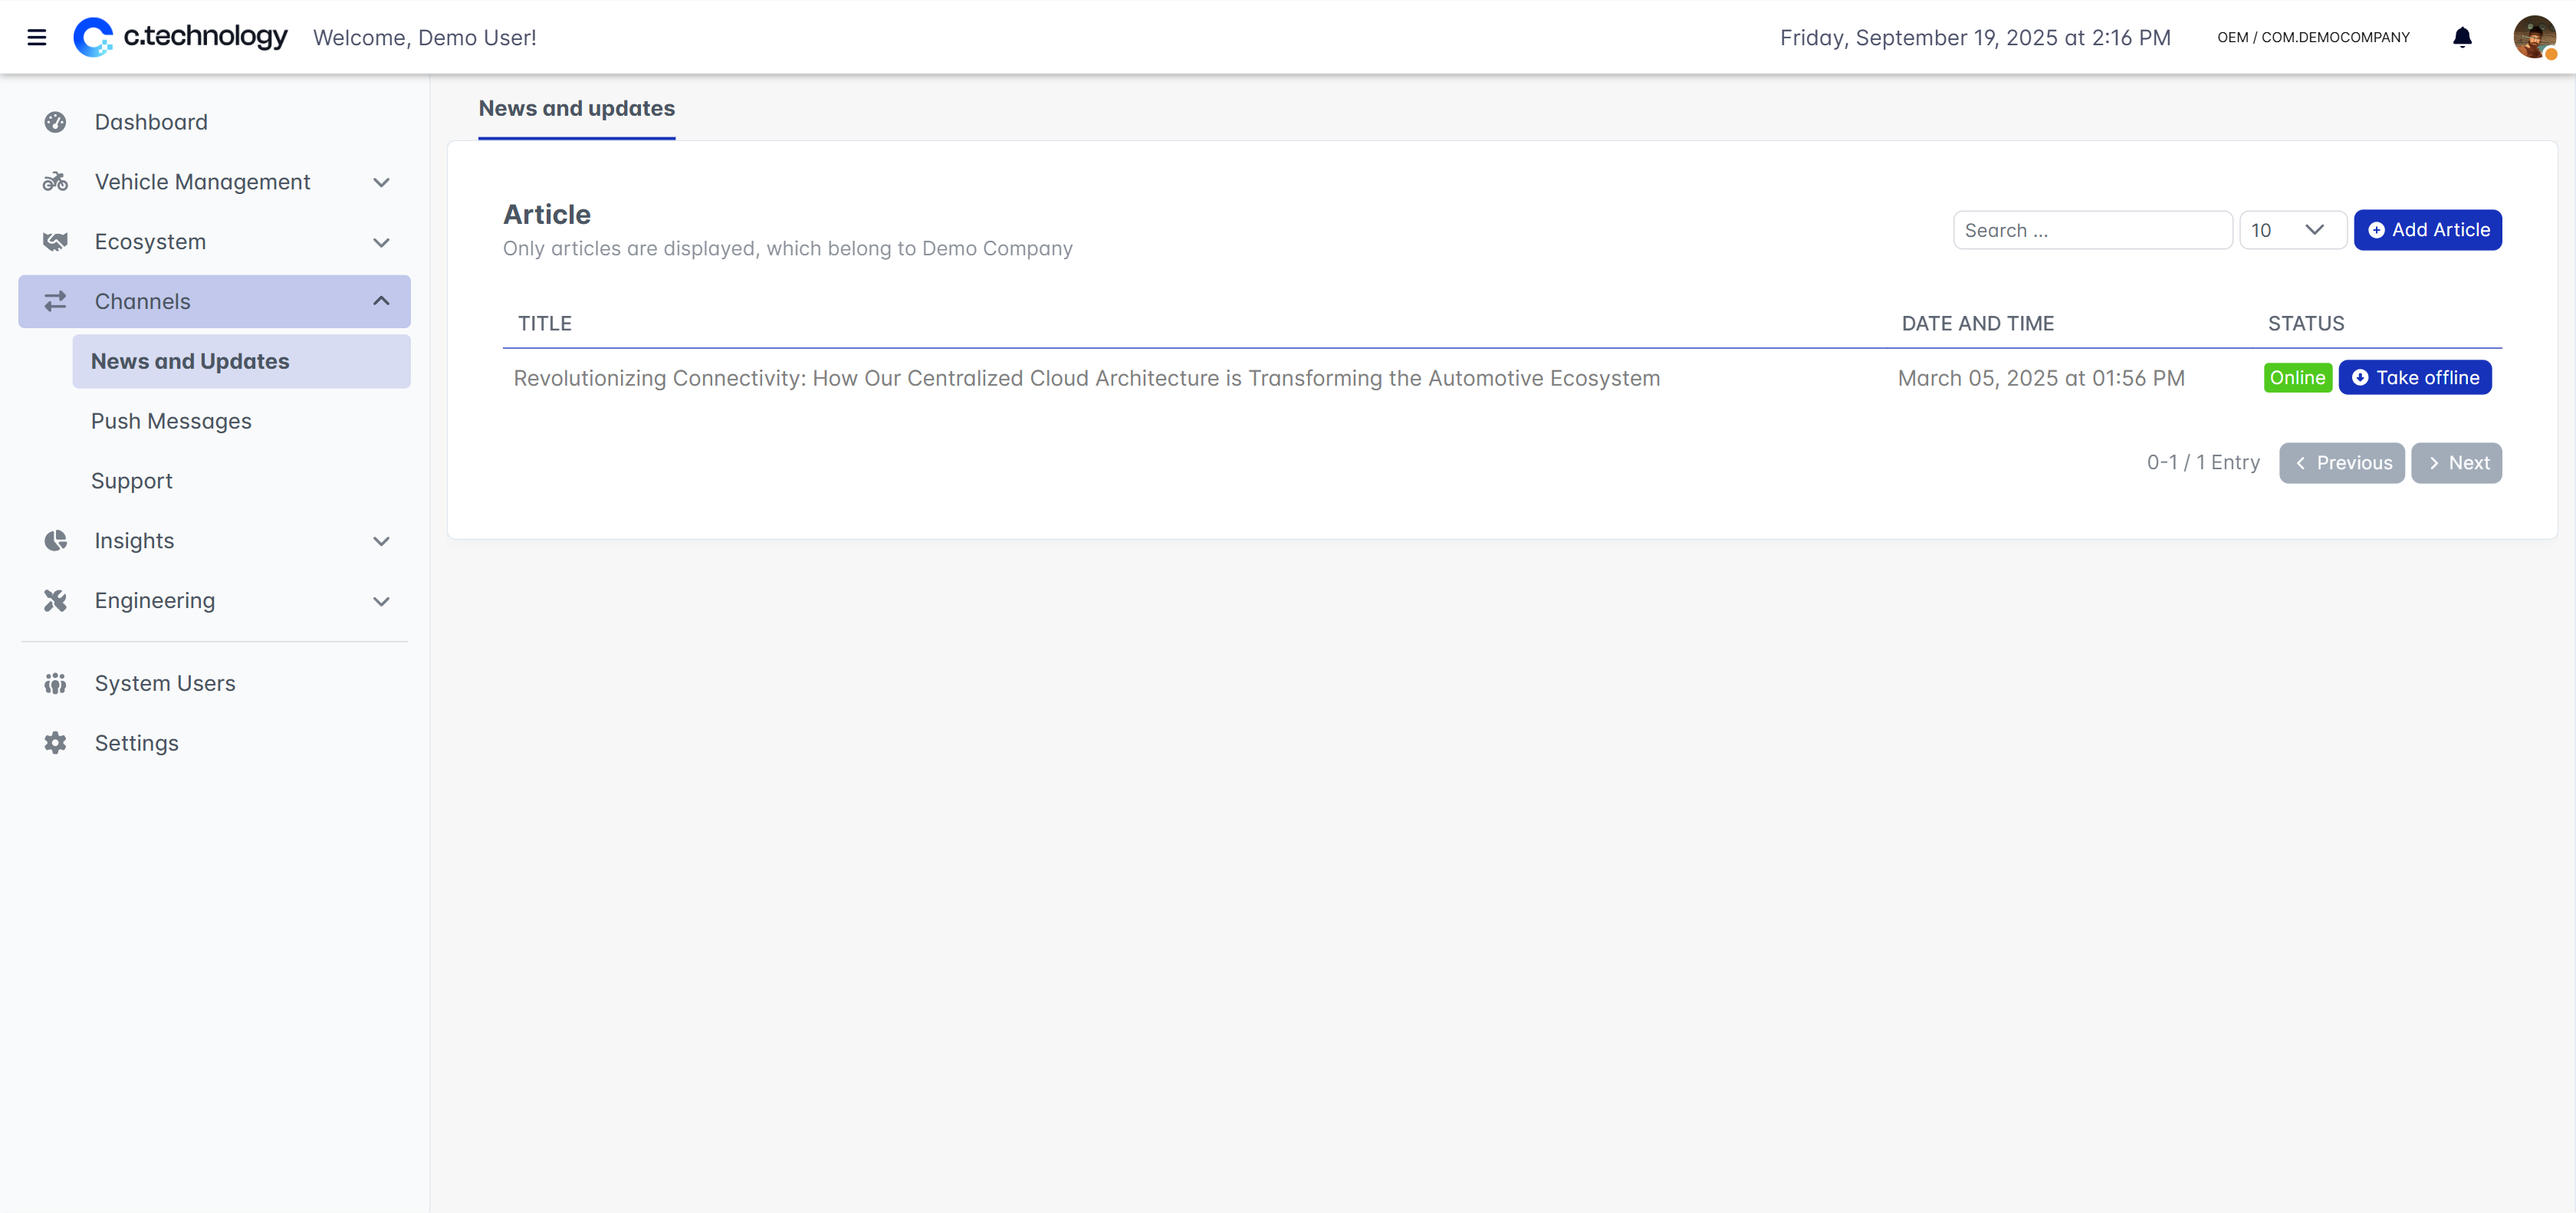Click the article Search field
Image resolution: width=2576 pixels, height=1213 pixels.
(2091, 230)
